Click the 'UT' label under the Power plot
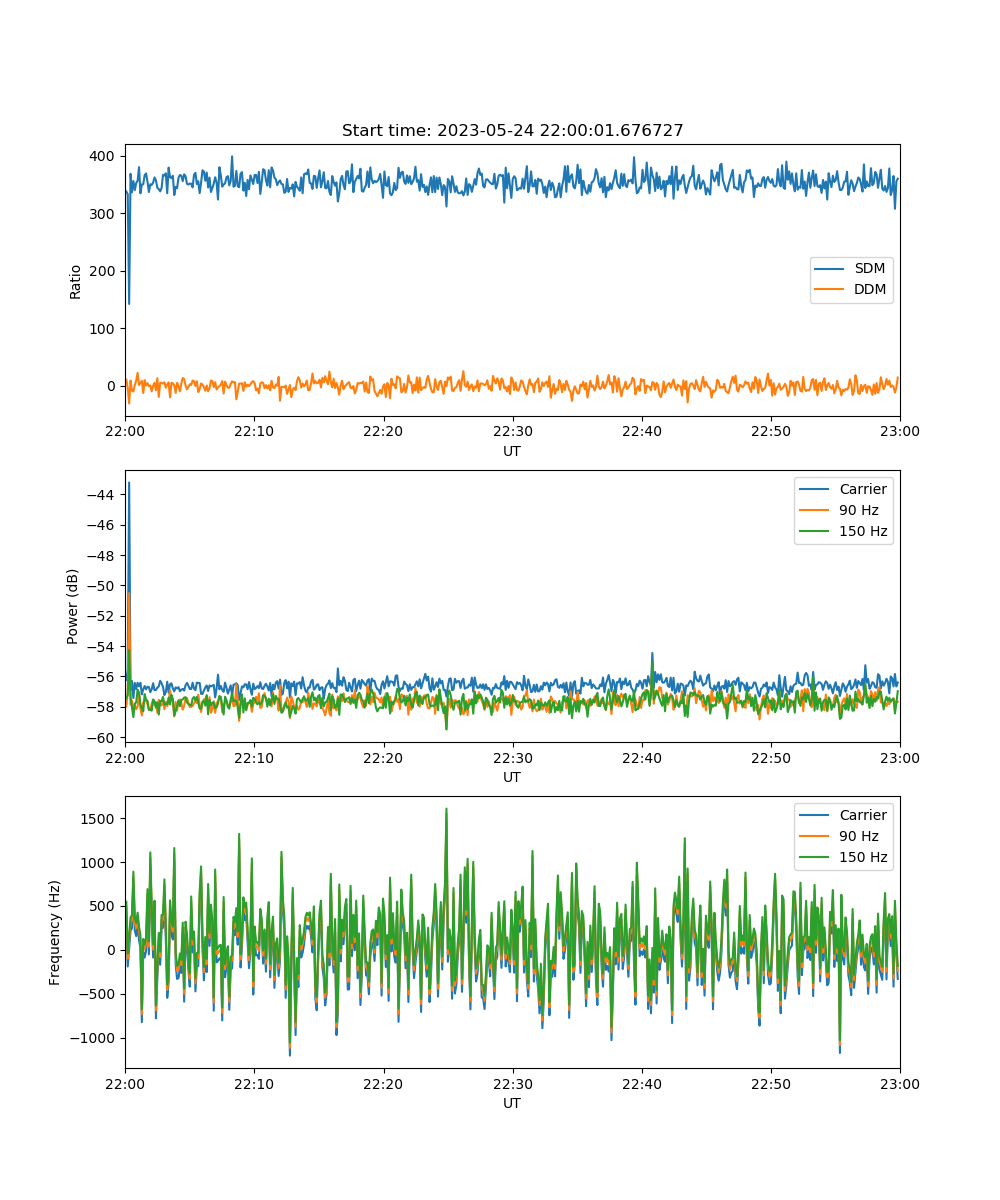Image resolution: width=1000 pixels, height=1200 pixels. (512, 778)
